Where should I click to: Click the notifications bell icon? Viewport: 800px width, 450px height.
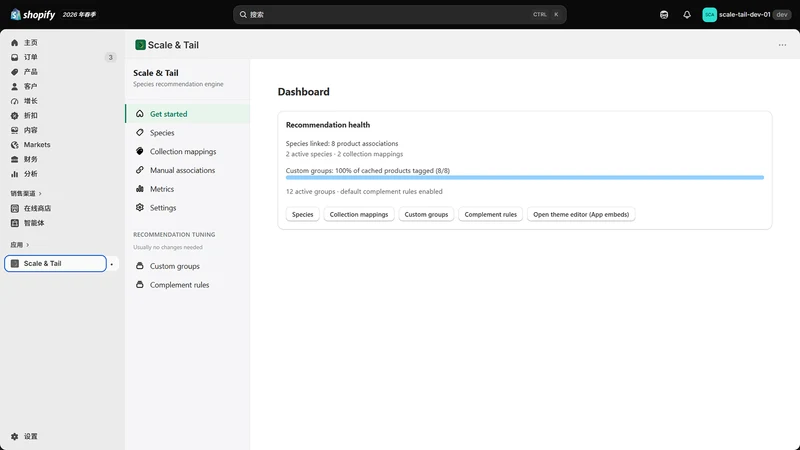click(687, 15)
